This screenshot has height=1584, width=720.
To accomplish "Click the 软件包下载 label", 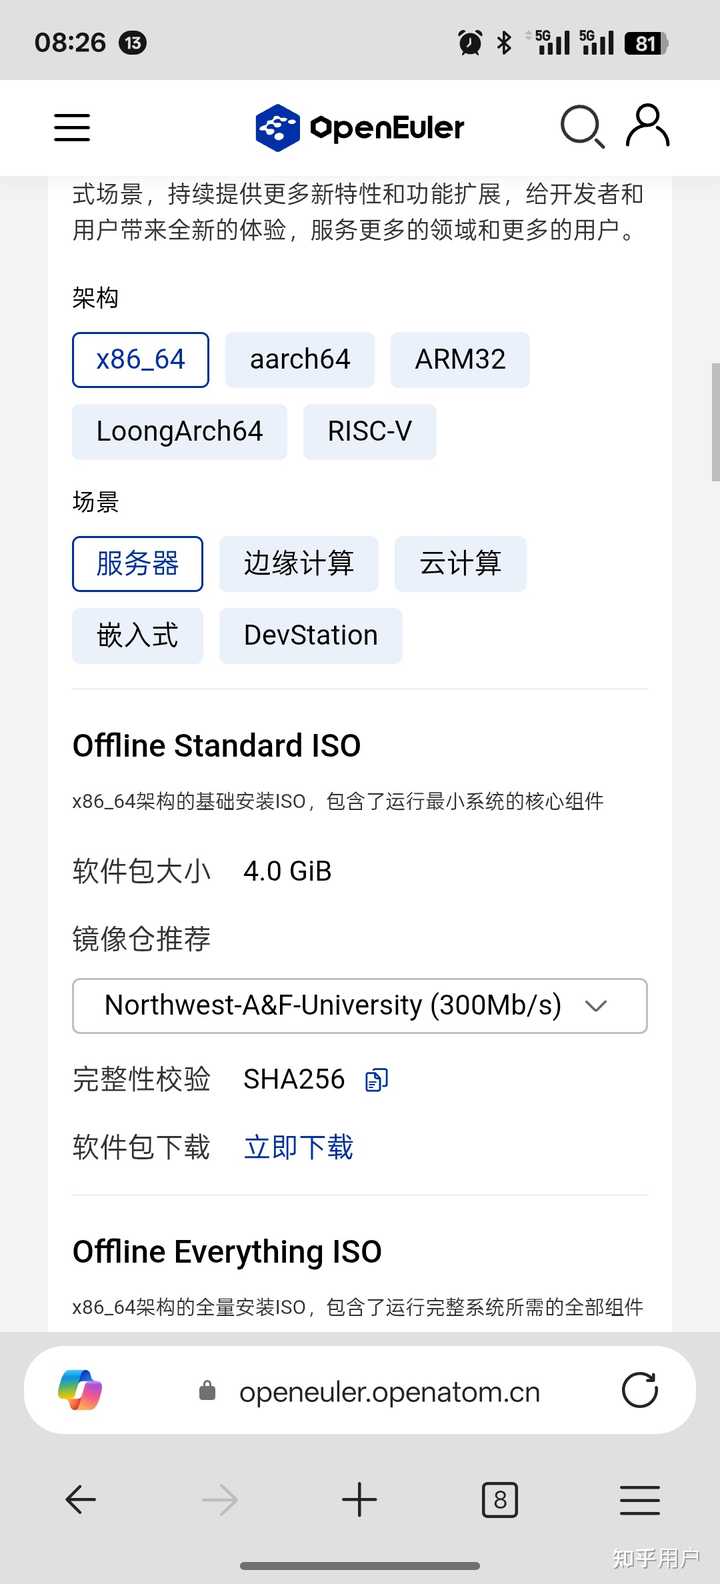I will (x=141, y=1147).
